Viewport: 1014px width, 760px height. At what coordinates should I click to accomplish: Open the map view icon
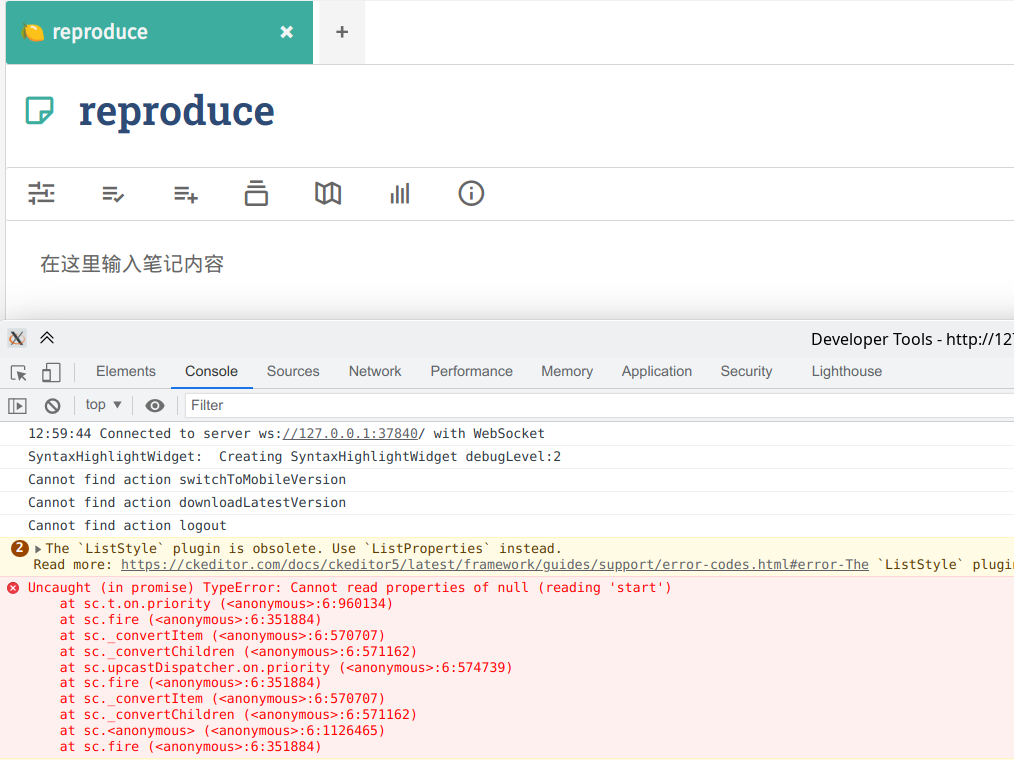click(x=328, y=193)
